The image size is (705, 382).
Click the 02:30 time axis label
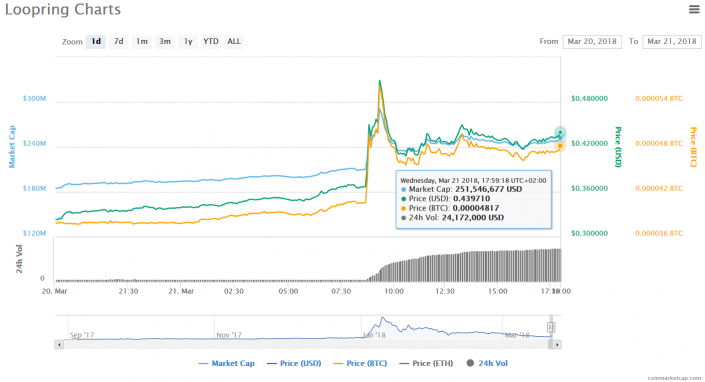(234, 291)
